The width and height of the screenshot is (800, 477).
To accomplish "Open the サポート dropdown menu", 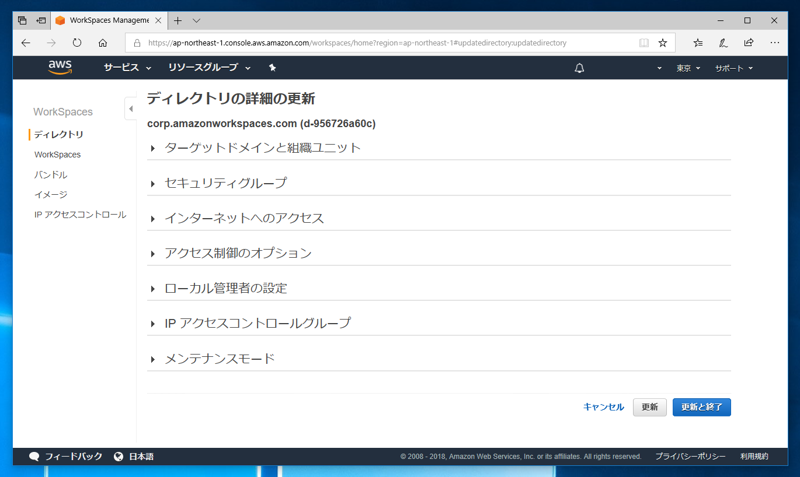I will [x=734, y=68].
